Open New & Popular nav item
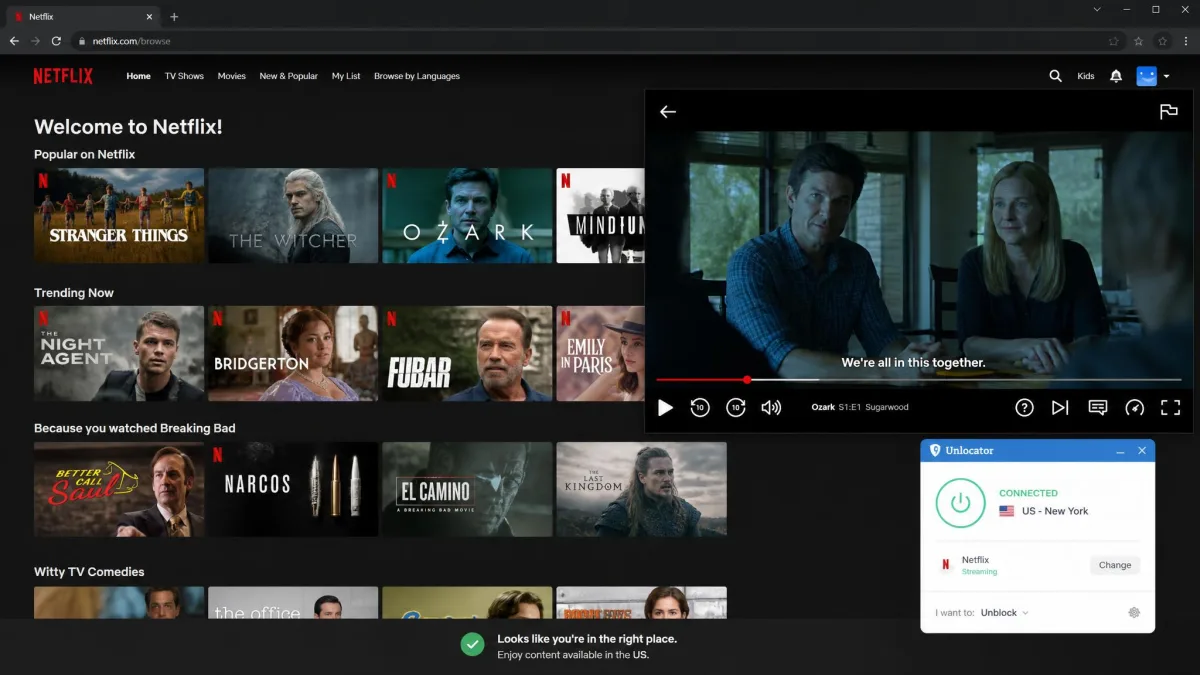 289,76
